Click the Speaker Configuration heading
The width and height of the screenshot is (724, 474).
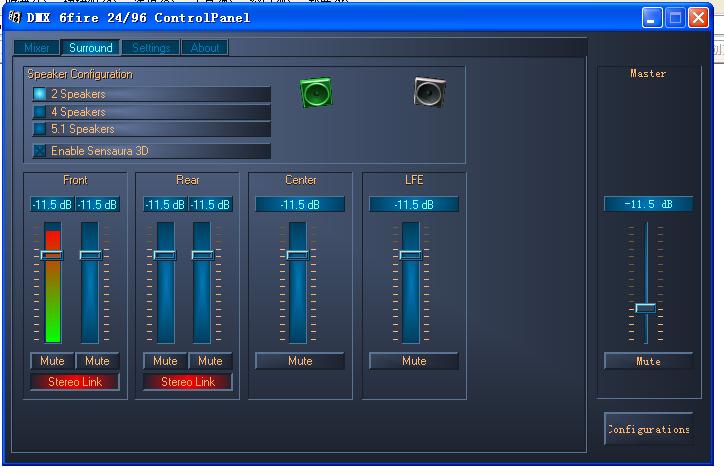tap(80, 74)
